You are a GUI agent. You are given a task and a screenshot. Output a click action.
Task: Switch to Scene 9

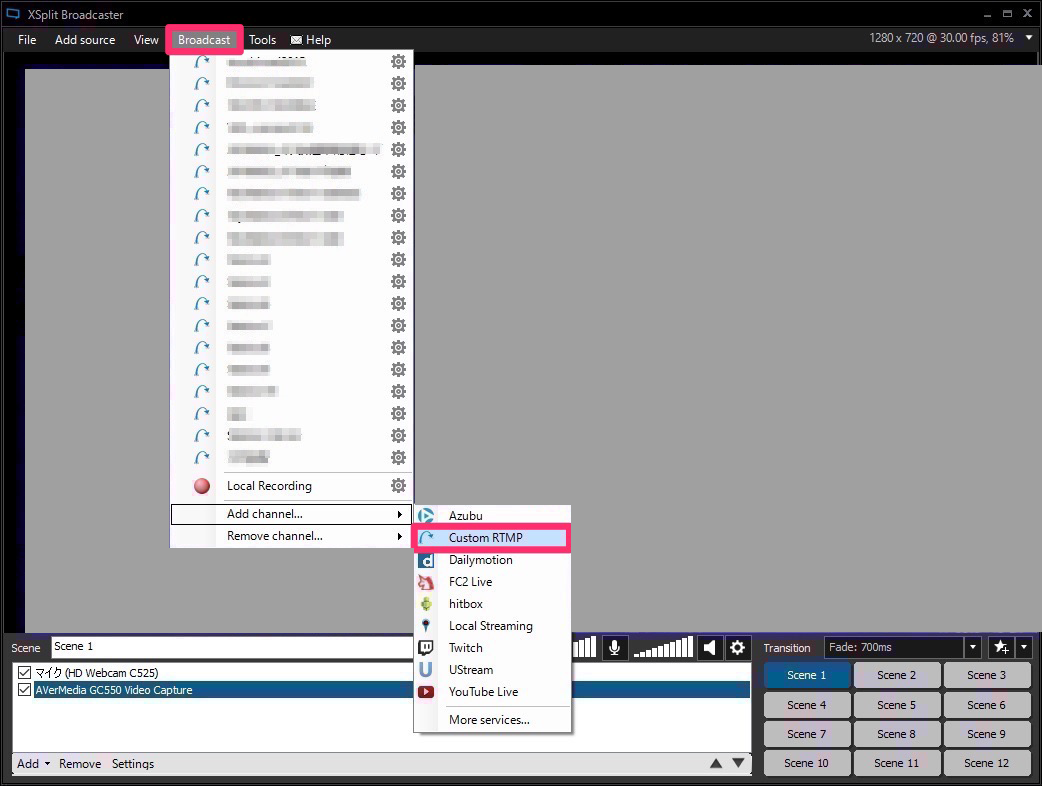(x=987, y=734)
